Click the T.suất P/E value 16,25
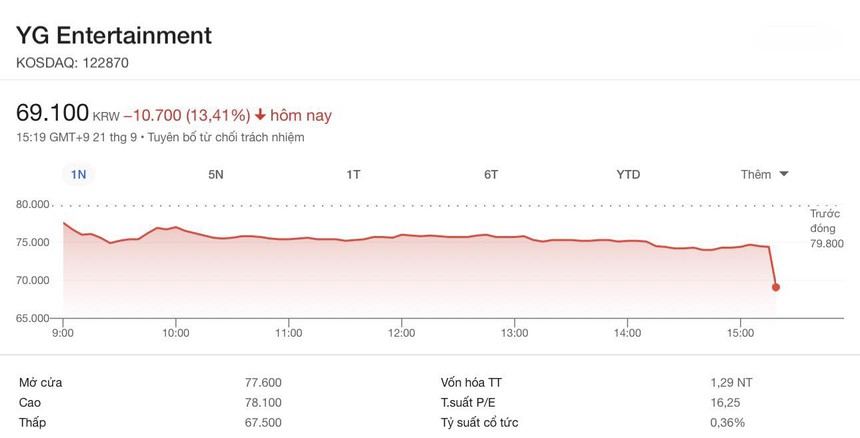860x438 pixels. 727,402
